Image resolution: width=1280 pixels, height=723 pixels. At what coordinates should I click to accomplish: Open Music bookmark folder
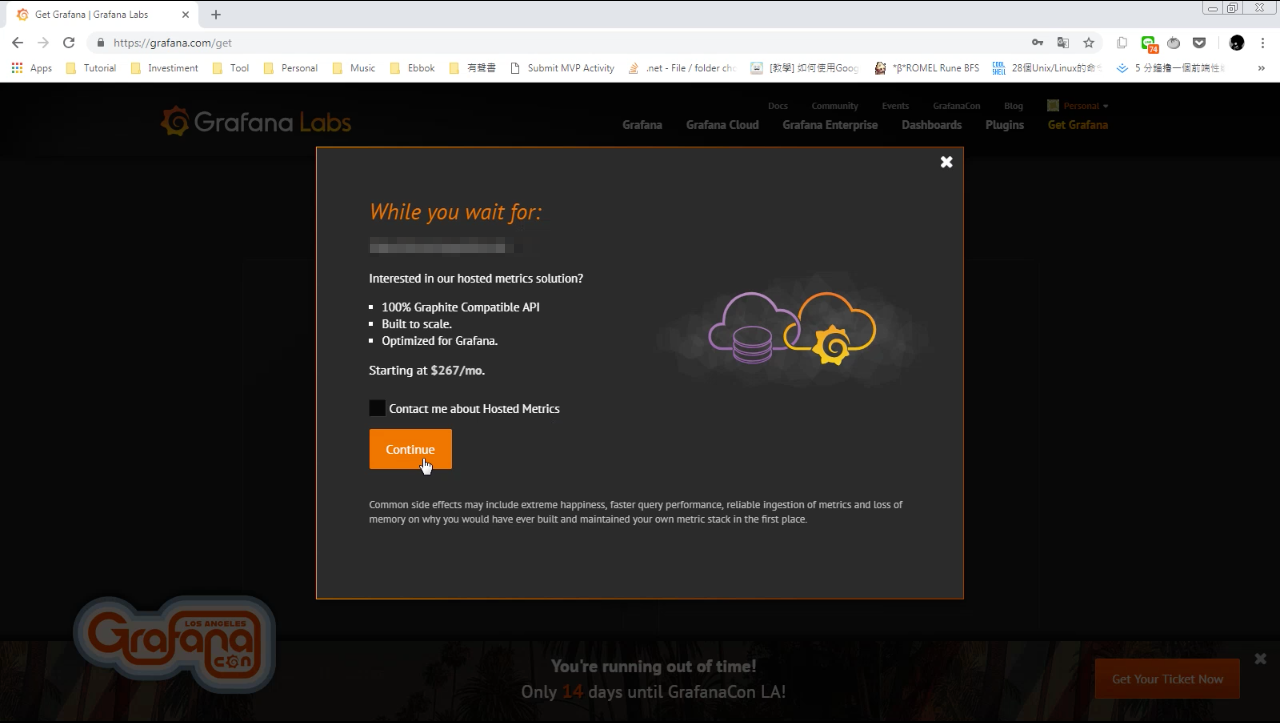[353, 68]
